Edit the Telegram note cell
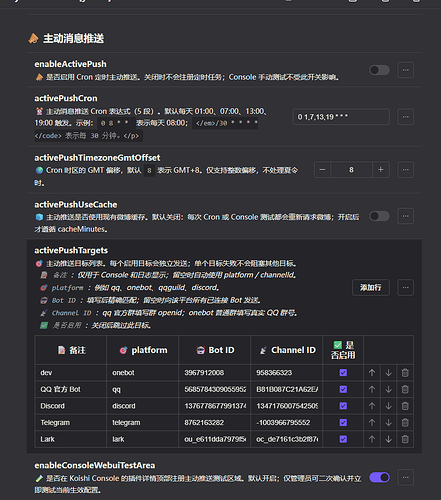Screen dimensions: 441x500 pyautogui.click(x=71, y=423)
